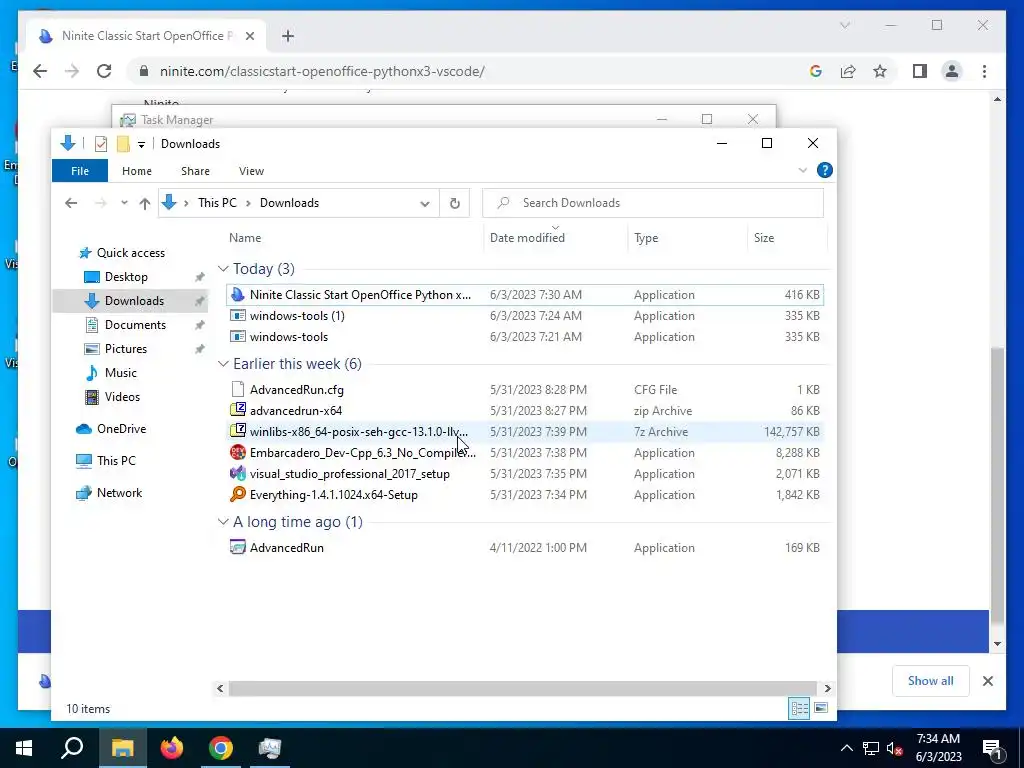
Task: Click the Properties quick access toolbar icon
Action: tap(101, 144)
